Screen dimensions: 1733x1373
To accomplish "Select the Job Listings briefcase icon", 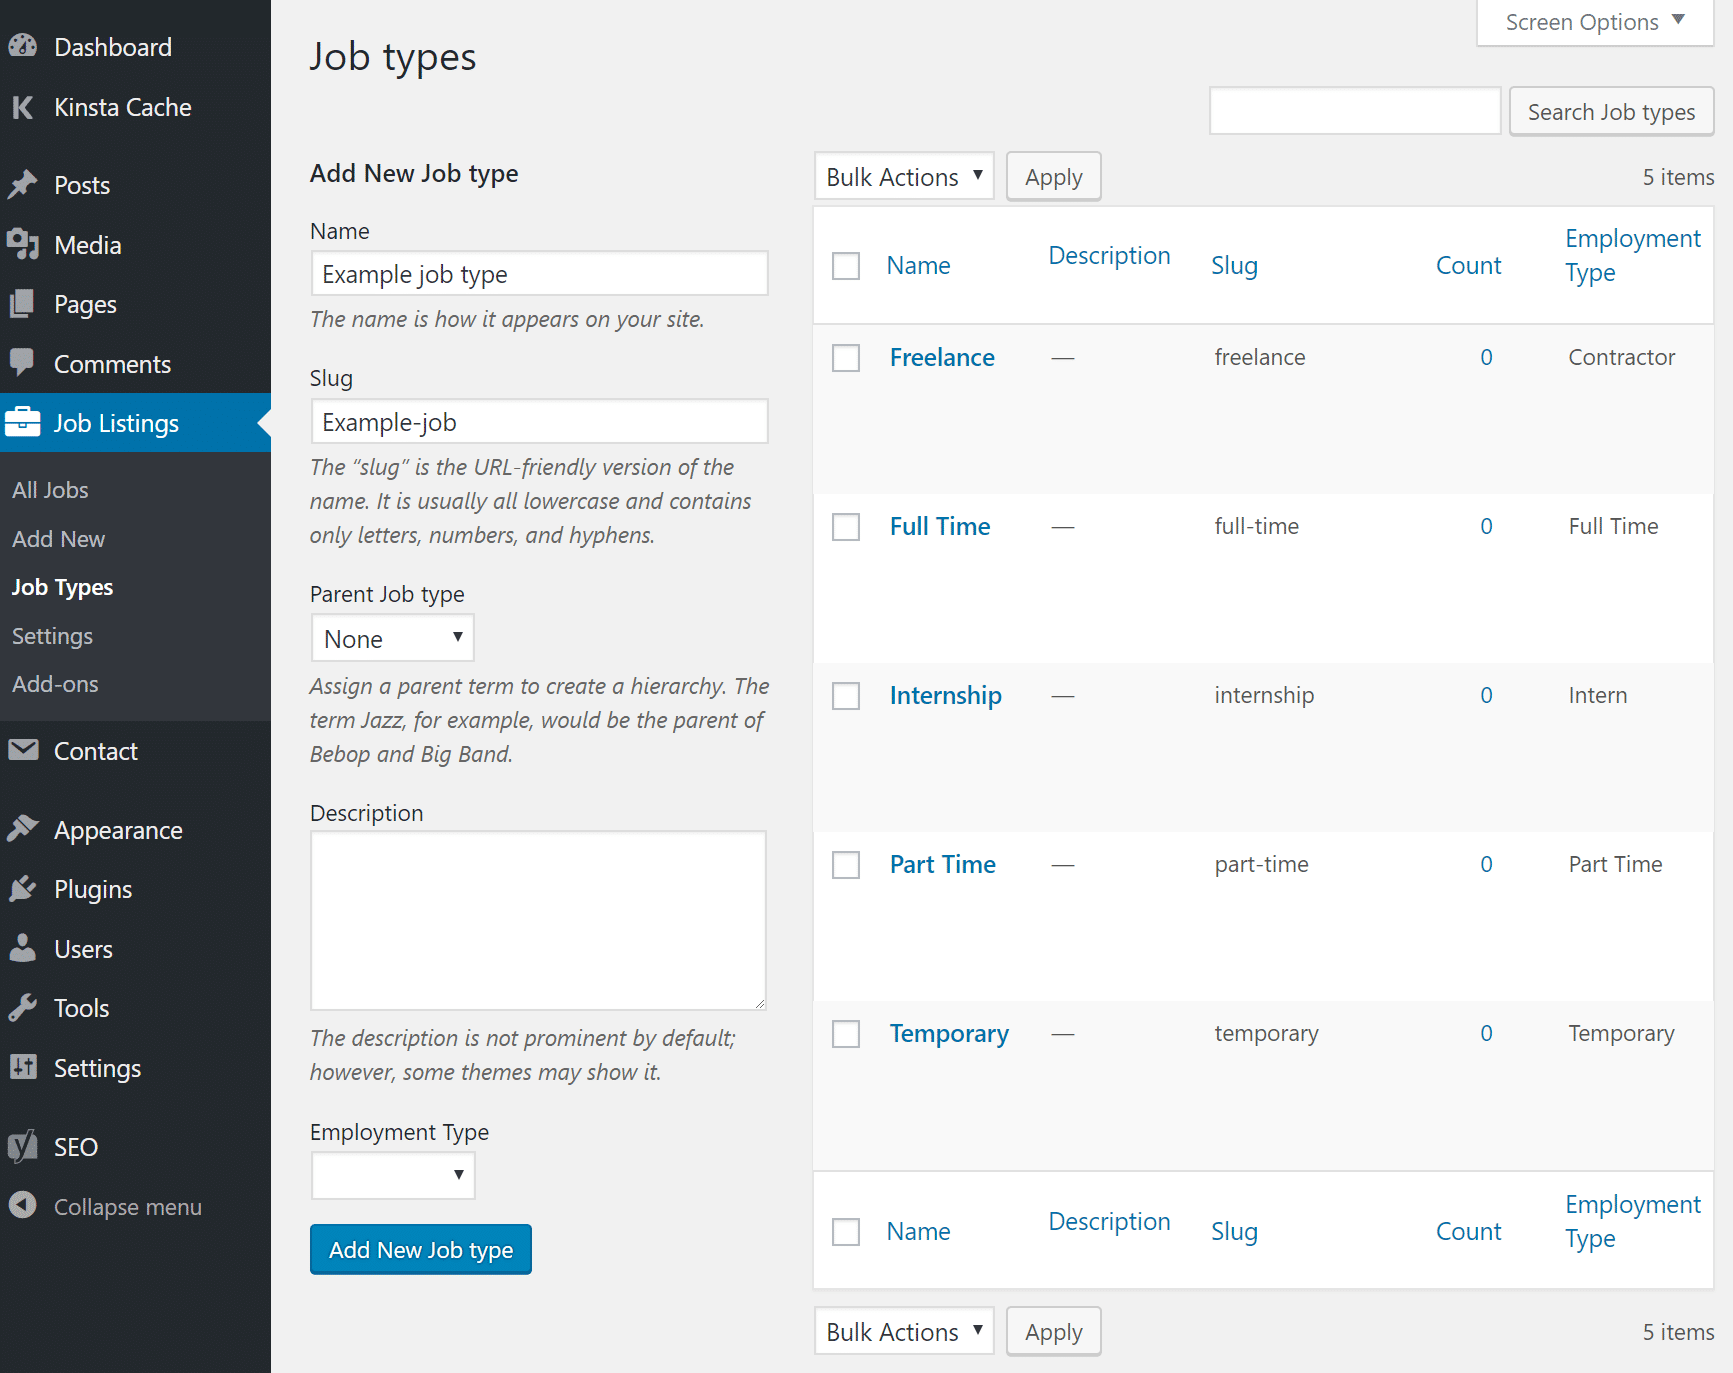I will [23, 422].
